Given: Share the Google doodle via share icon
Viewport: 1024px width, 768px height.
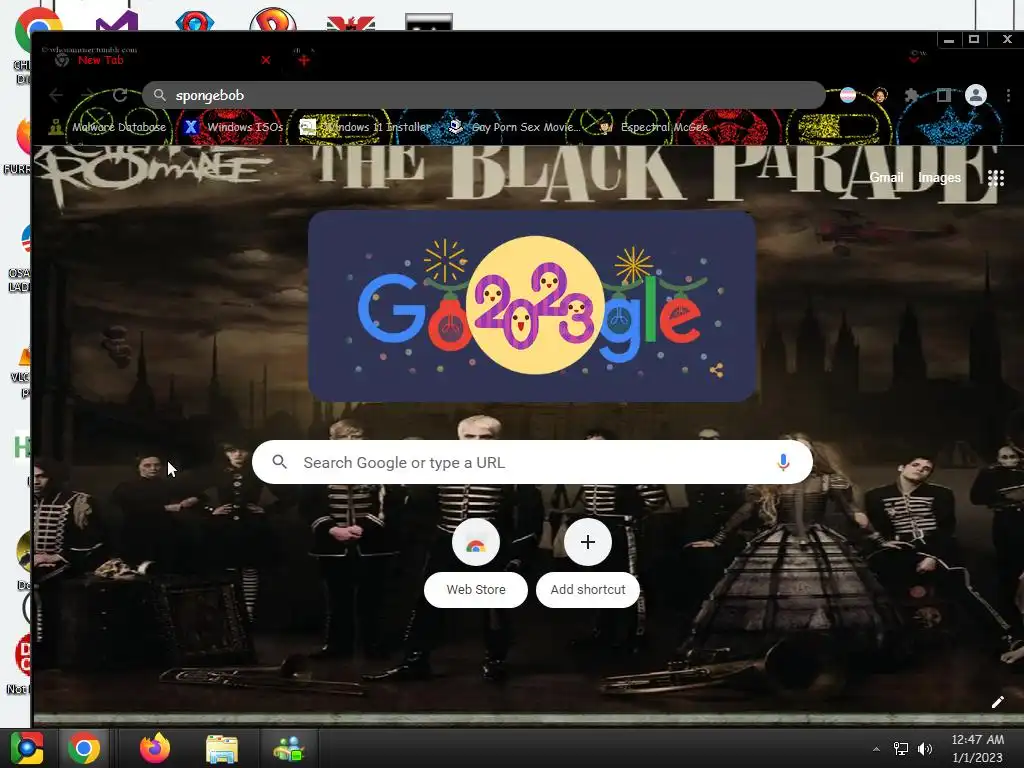Looking at the screenshot, I should (x=716, y=370).
